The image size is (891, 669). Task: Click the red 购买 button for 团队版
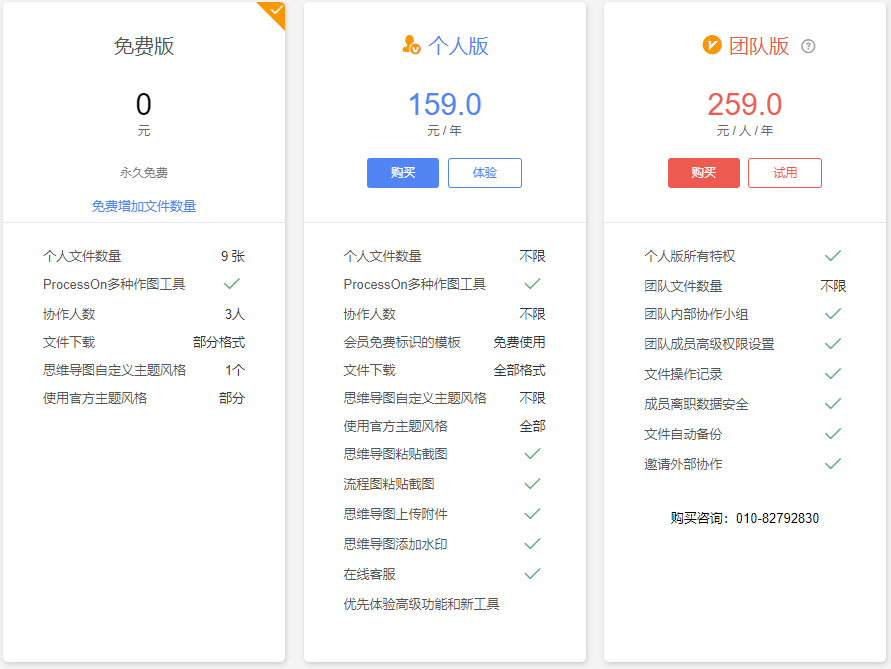tap(703, 173)
